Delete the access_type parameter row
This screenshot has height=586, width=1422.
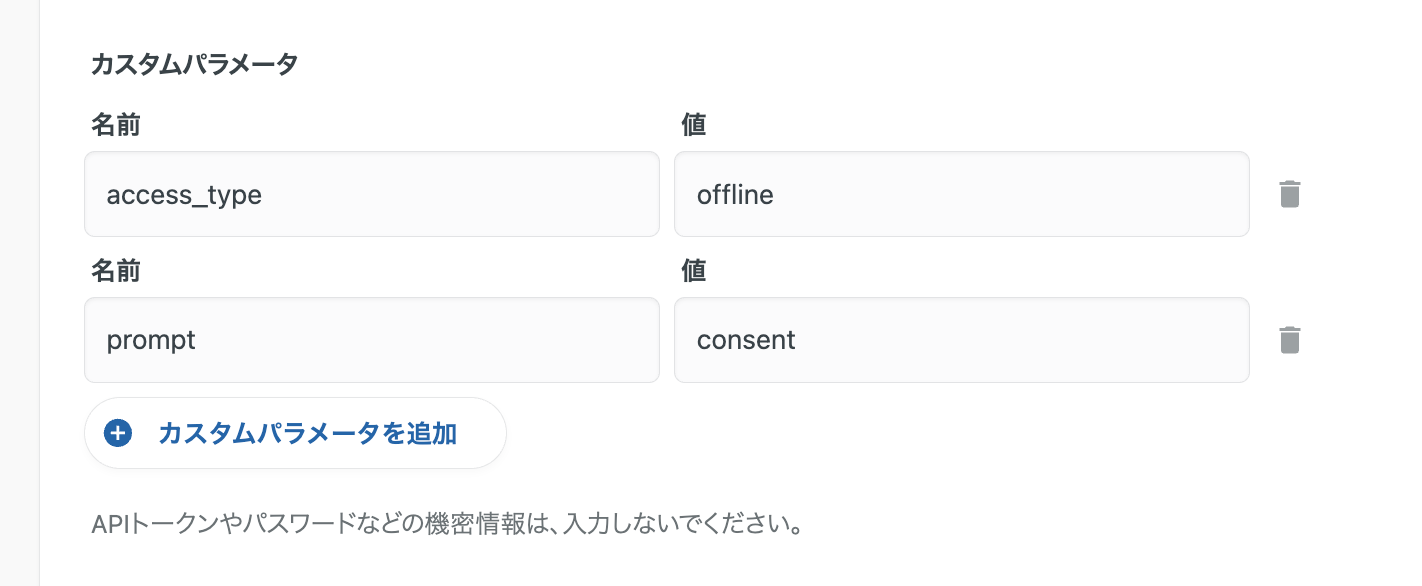tap(1290, 194)
